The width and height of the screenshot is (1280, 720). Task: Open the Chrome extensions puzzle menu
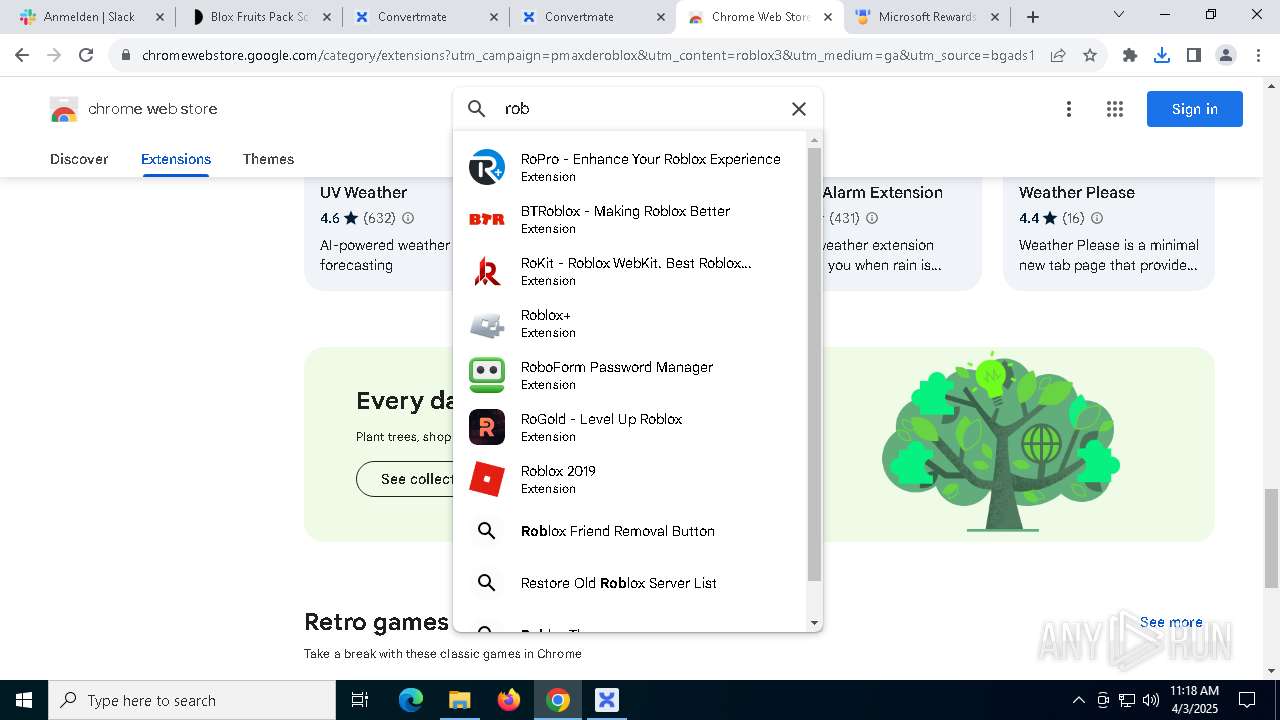pos(1130,55)
